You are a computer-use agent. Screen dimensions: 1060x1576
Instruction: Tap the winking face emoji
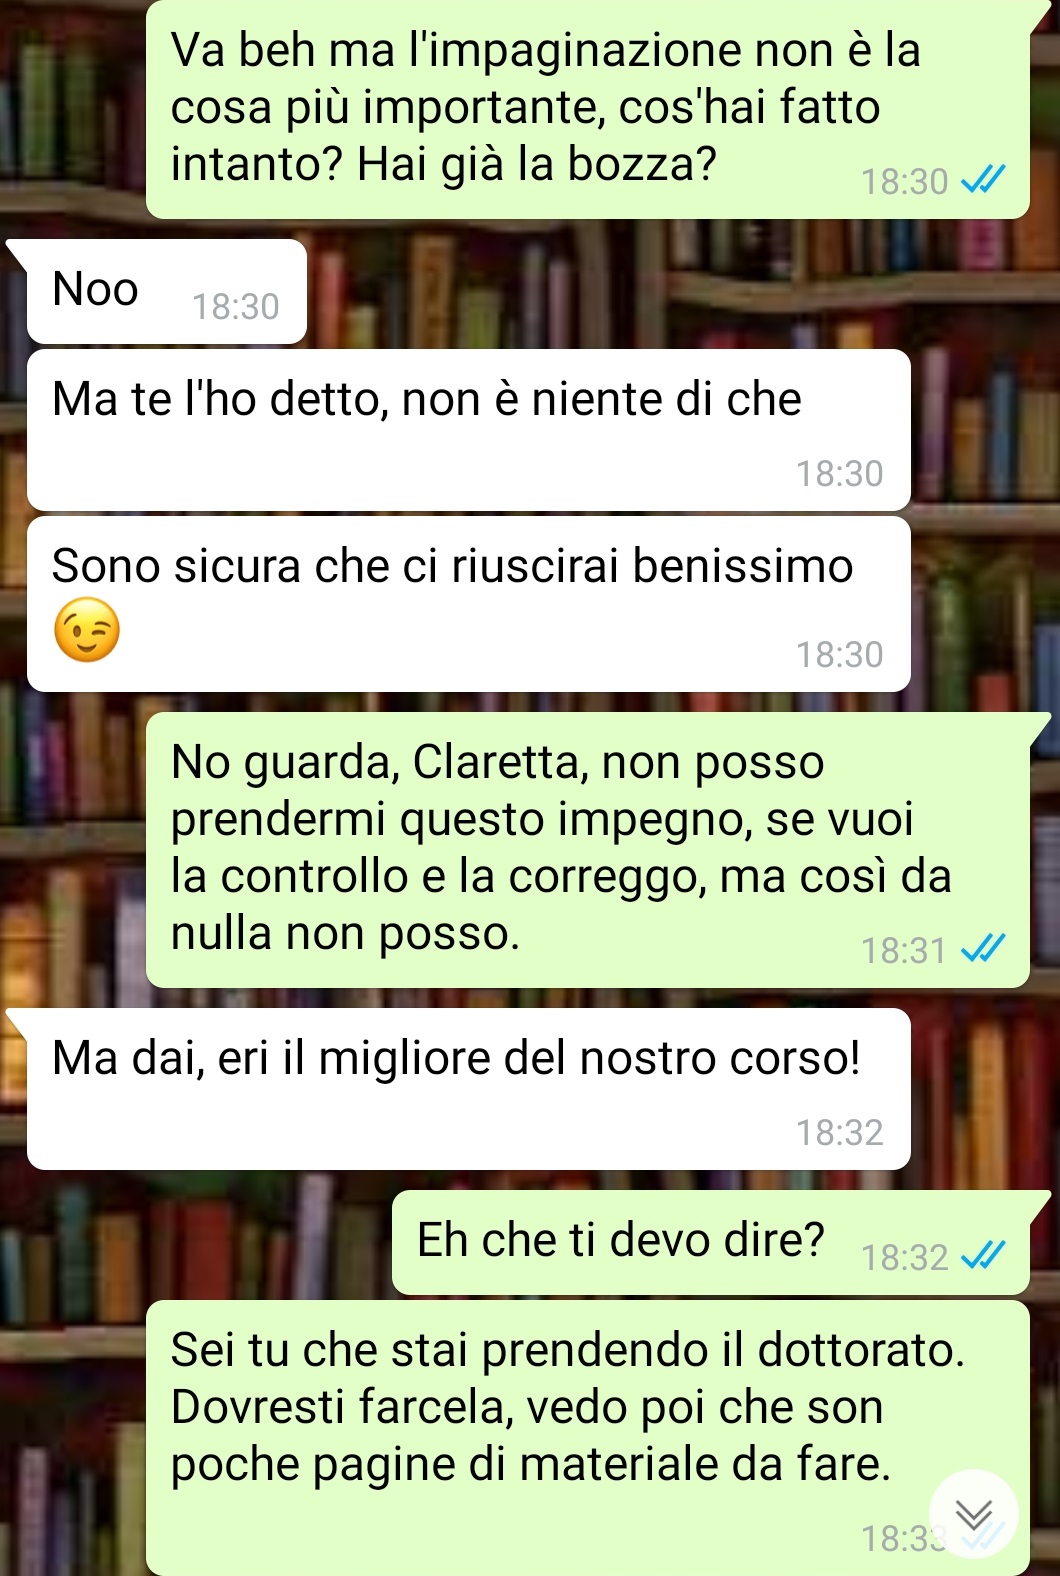[x=87, y=630]
